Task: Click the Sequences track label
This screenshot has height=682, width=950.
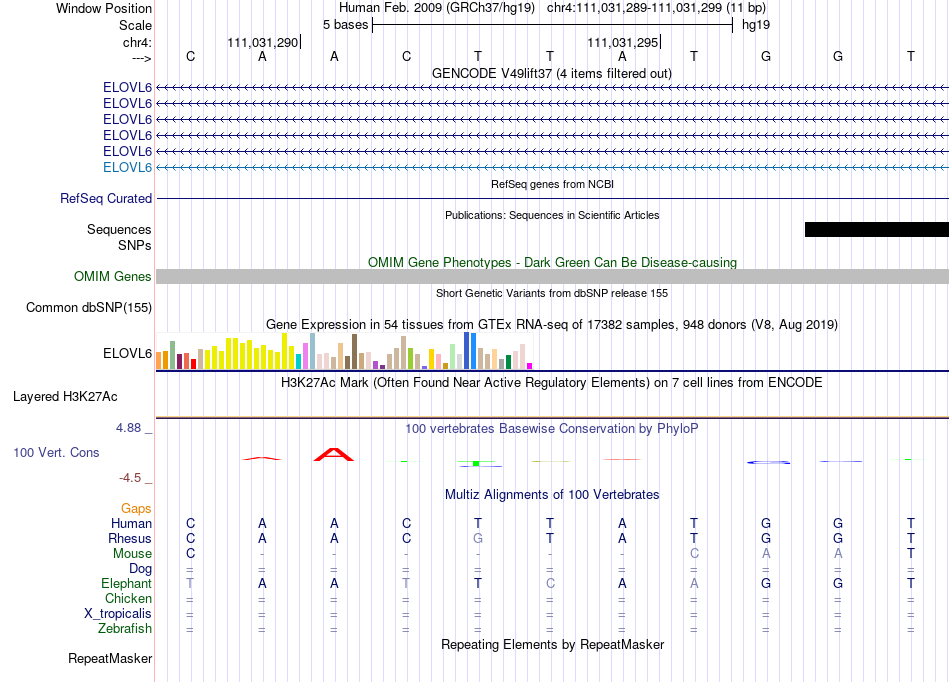Action: 119,230
